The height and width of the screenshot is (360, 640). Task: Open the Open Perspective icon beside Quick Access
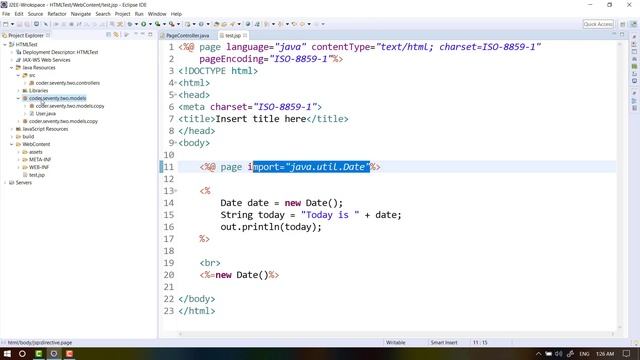point(622,24)
